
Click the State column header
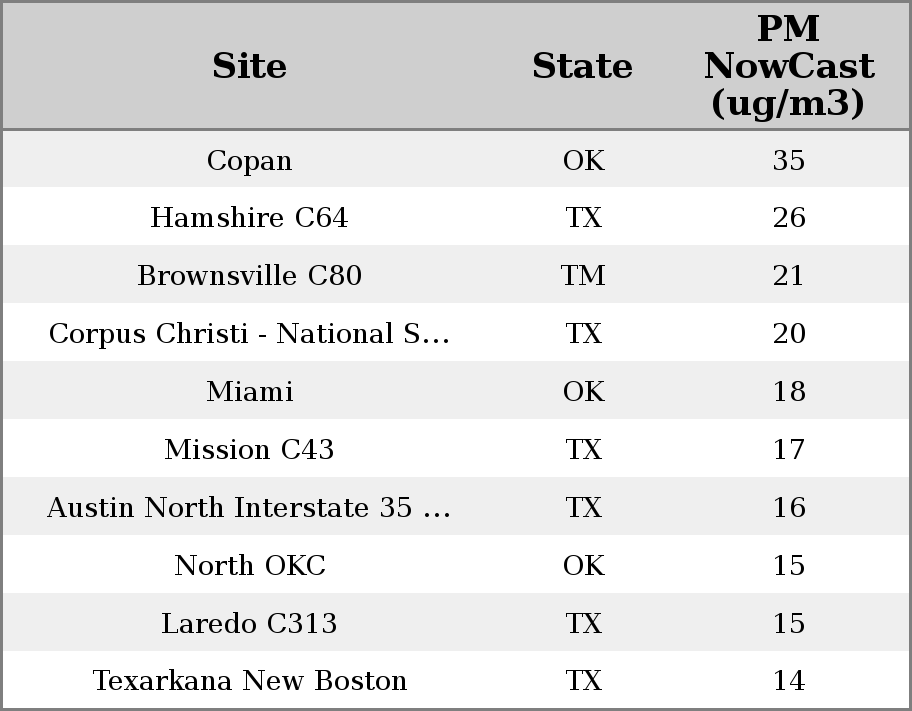pos(582,66)
